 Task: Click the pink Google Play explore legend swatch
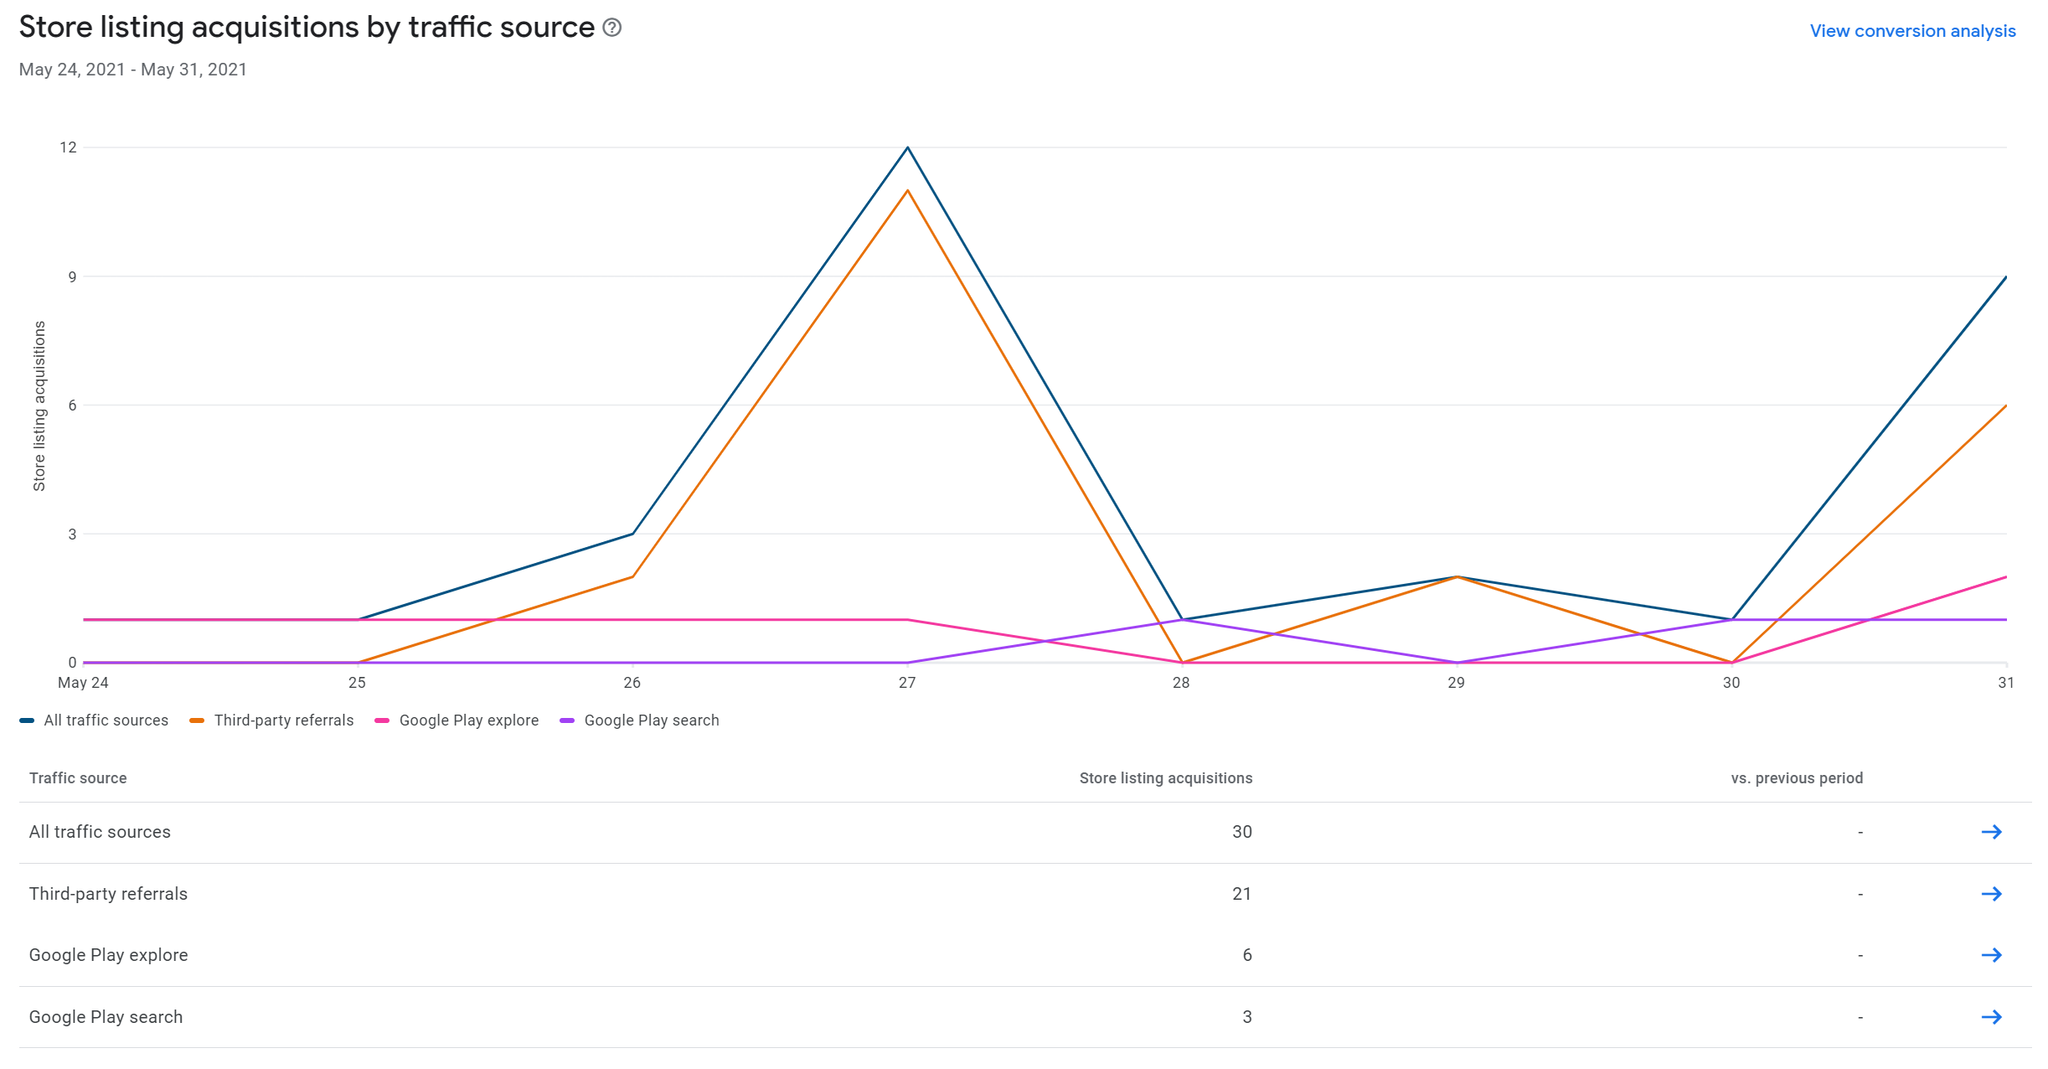pyautogui.click(x=382, y=720)
